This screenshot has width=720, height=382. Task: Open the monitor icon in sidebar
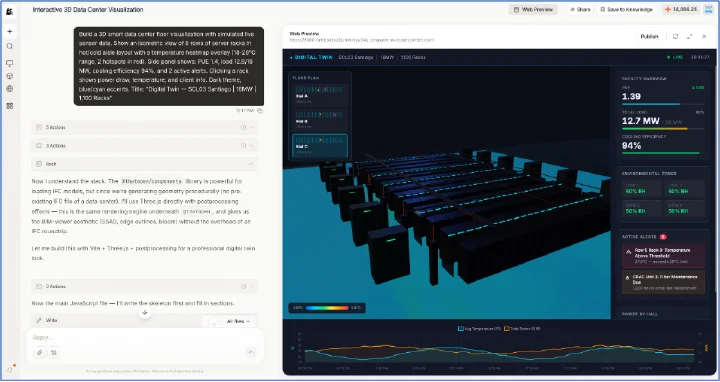(x=10, y=63)
